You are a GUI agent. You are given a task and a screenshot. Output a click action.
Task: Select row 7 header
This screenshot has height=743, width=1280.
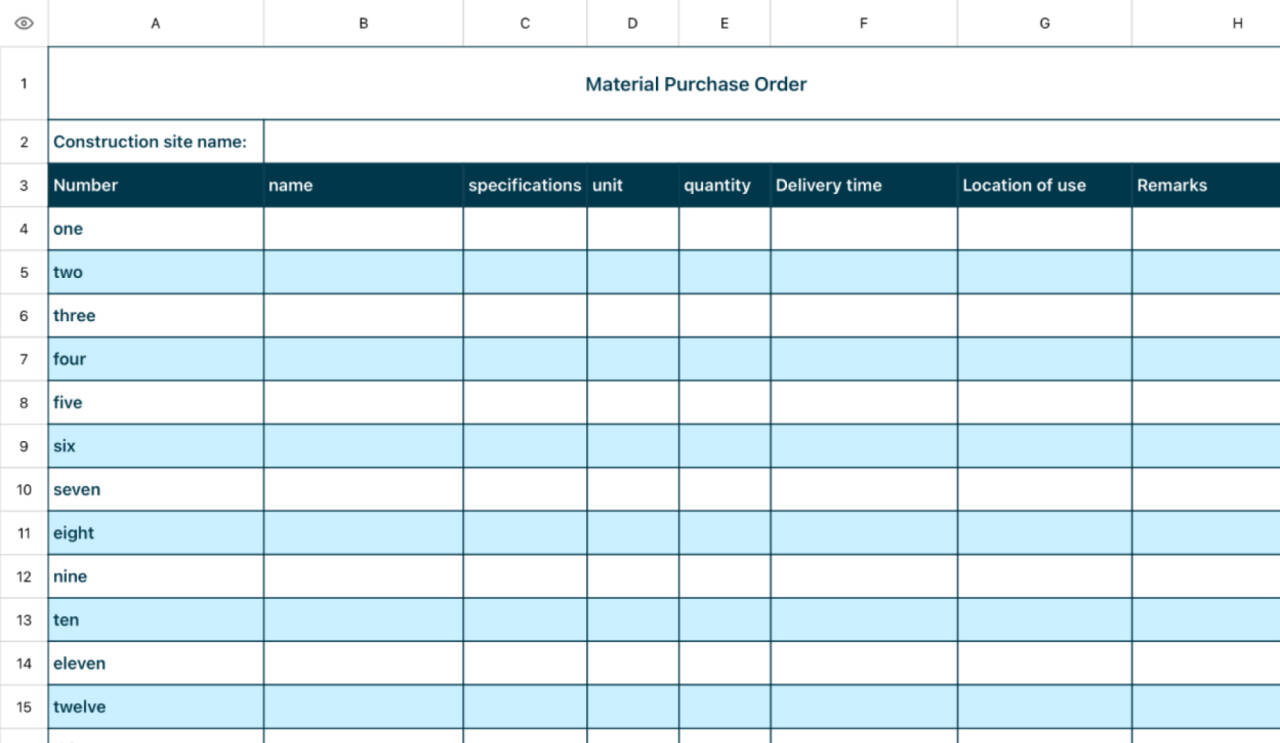click(x=24, y=359)
